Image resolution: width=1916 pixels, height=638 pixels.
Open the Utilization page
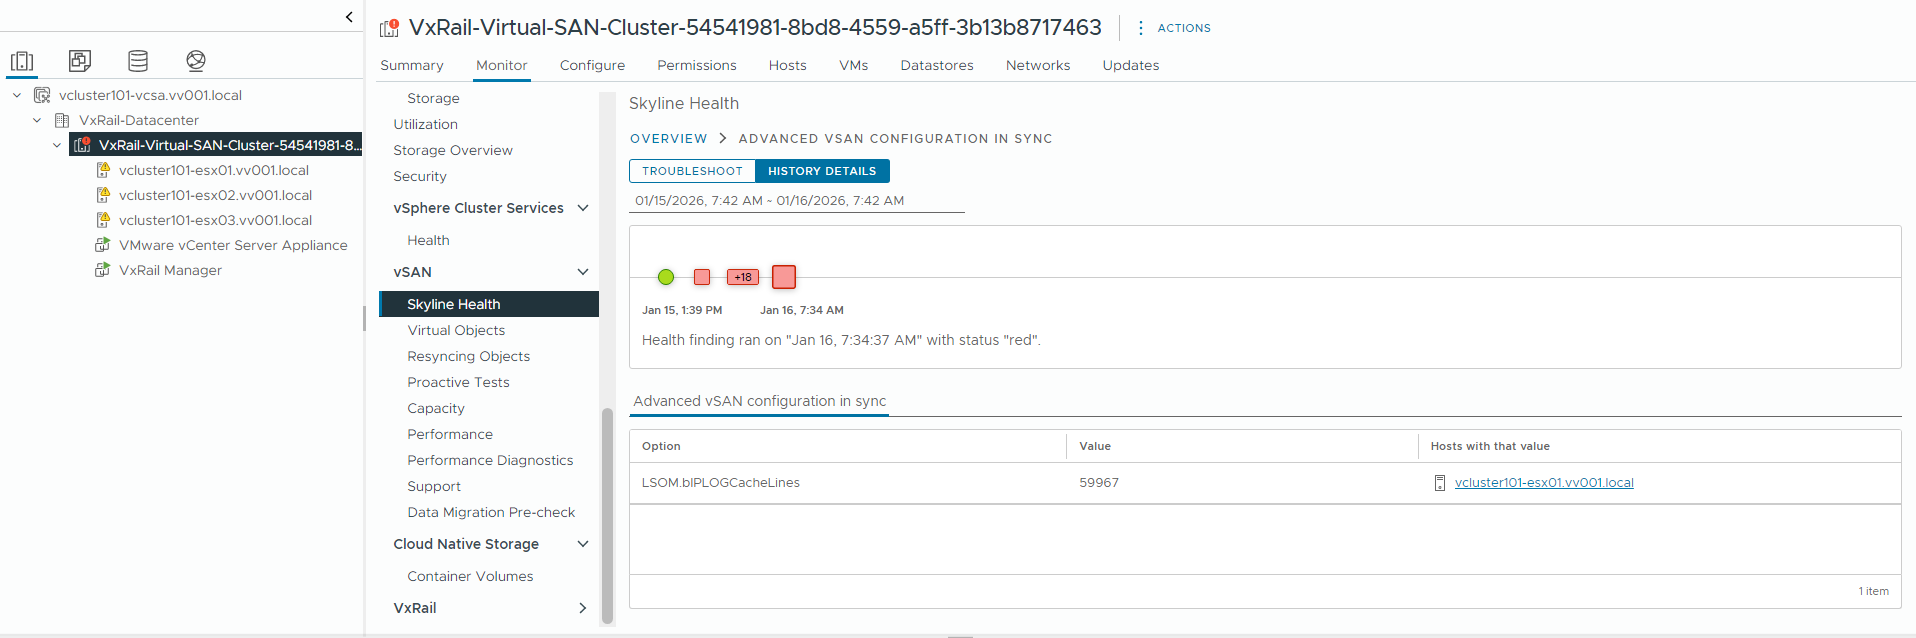[426, 124]
